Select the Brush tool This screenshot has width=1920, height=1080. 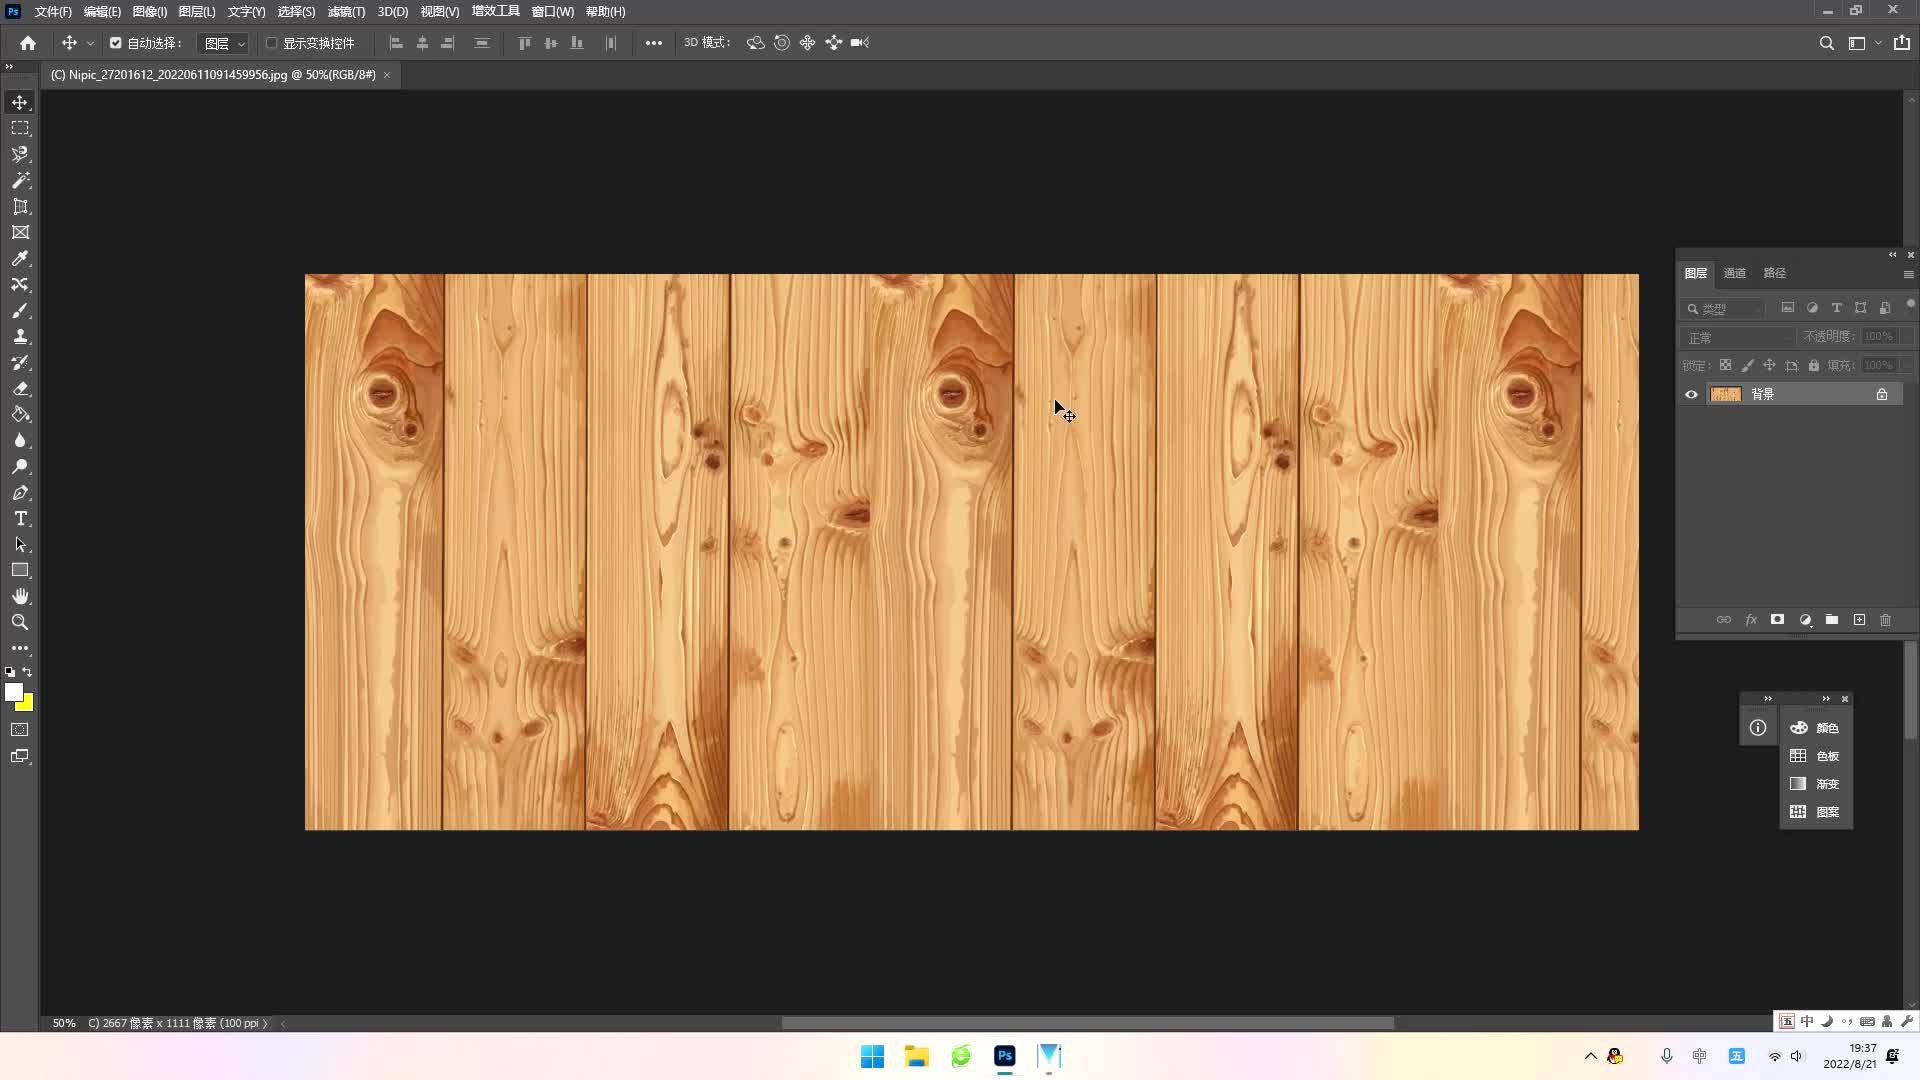[20, 310]
